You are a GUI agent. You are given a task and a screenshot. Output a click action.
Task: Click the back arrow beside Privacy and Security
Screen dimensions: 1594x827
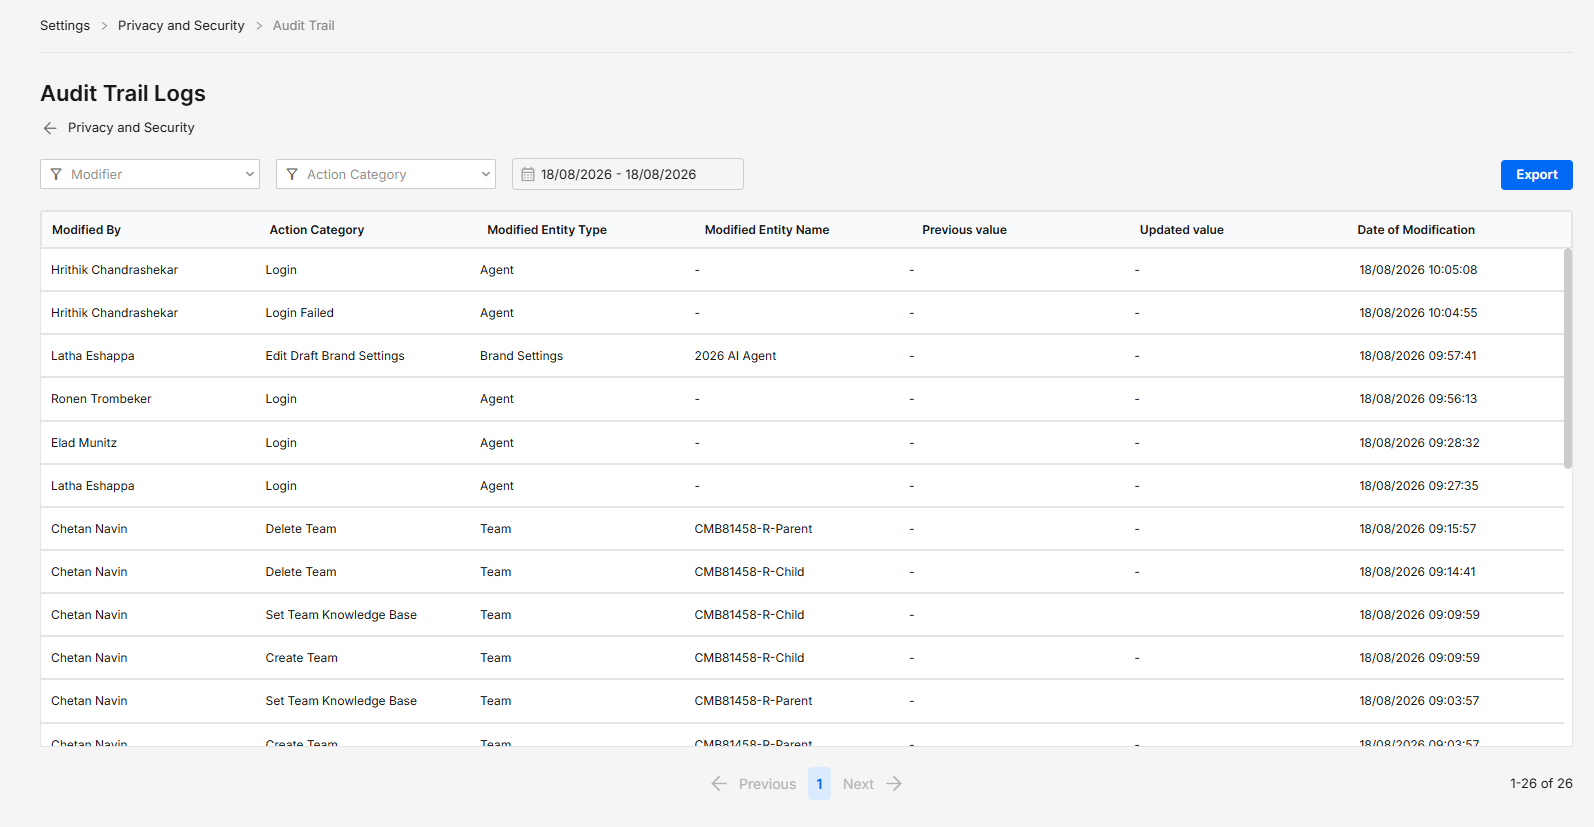coord(50,128)
